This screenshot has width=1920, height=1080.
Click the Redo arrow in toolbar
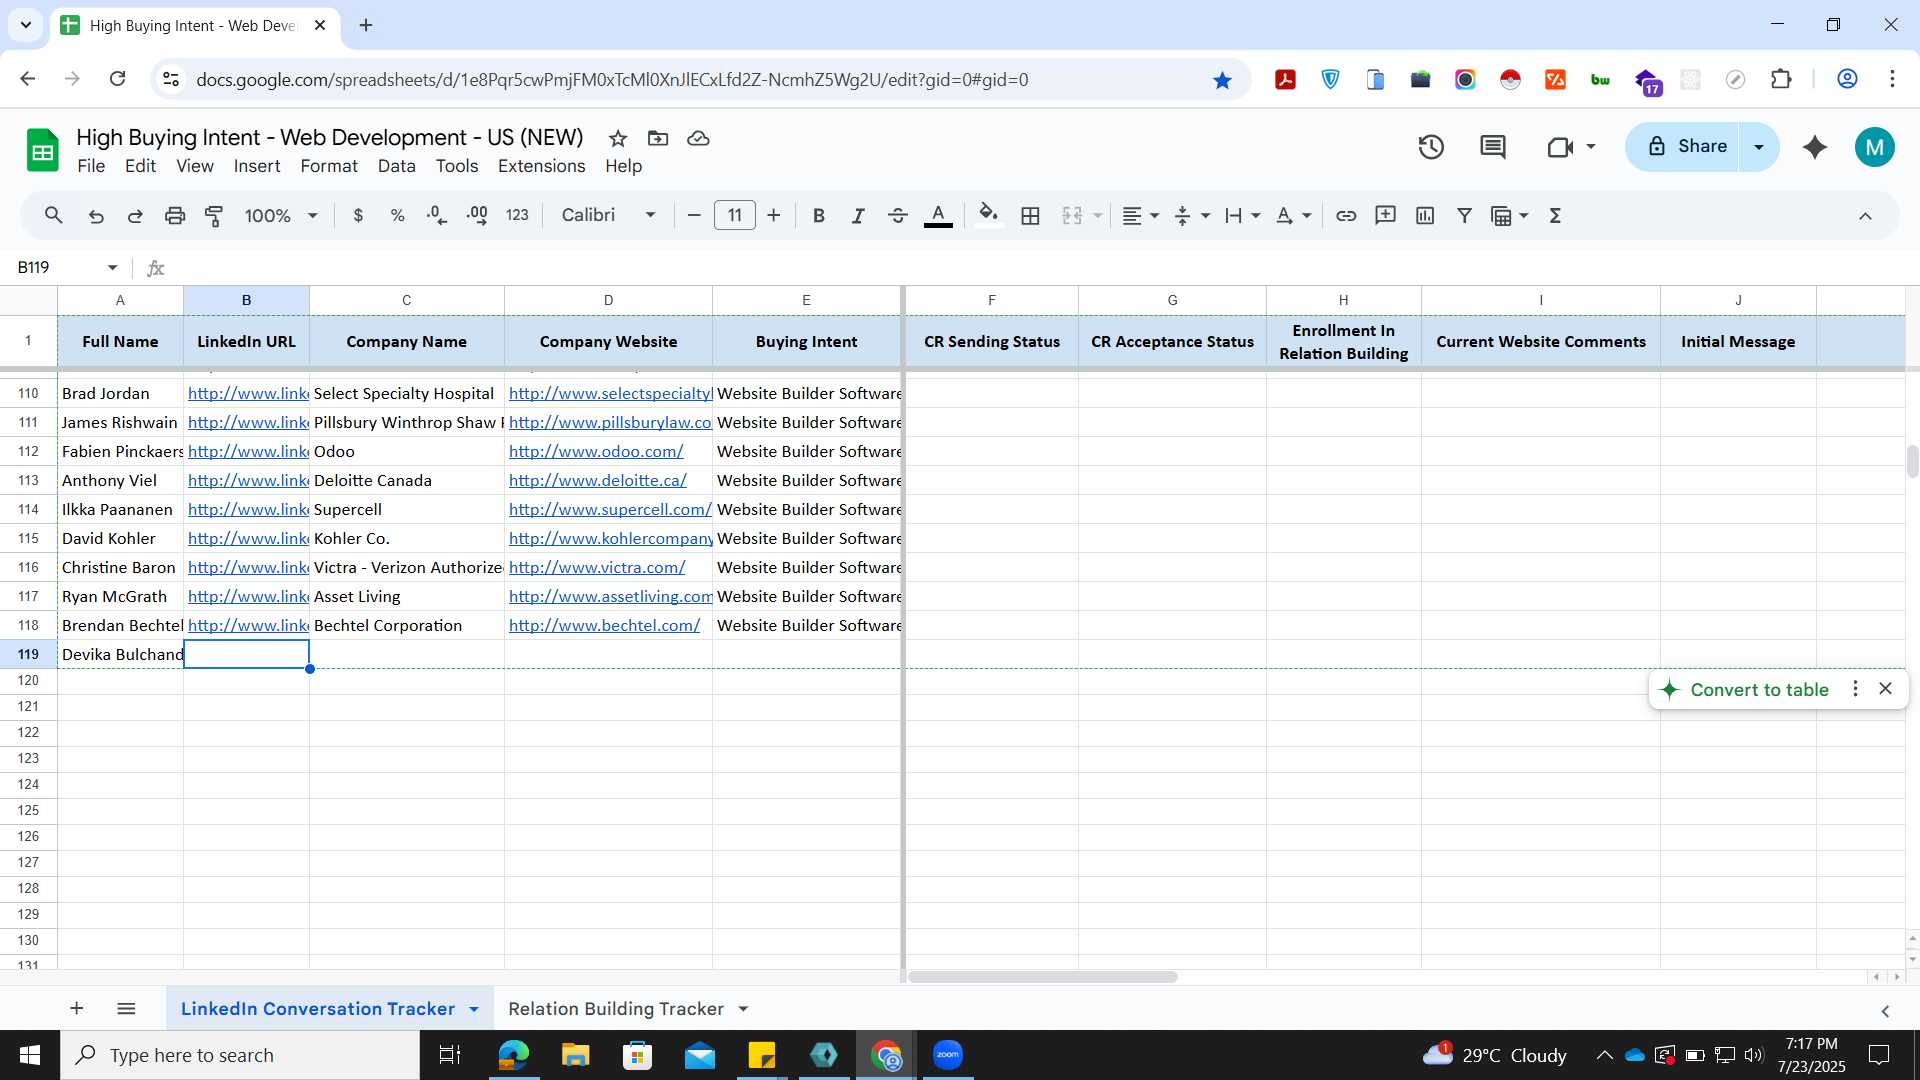point(135,215)
